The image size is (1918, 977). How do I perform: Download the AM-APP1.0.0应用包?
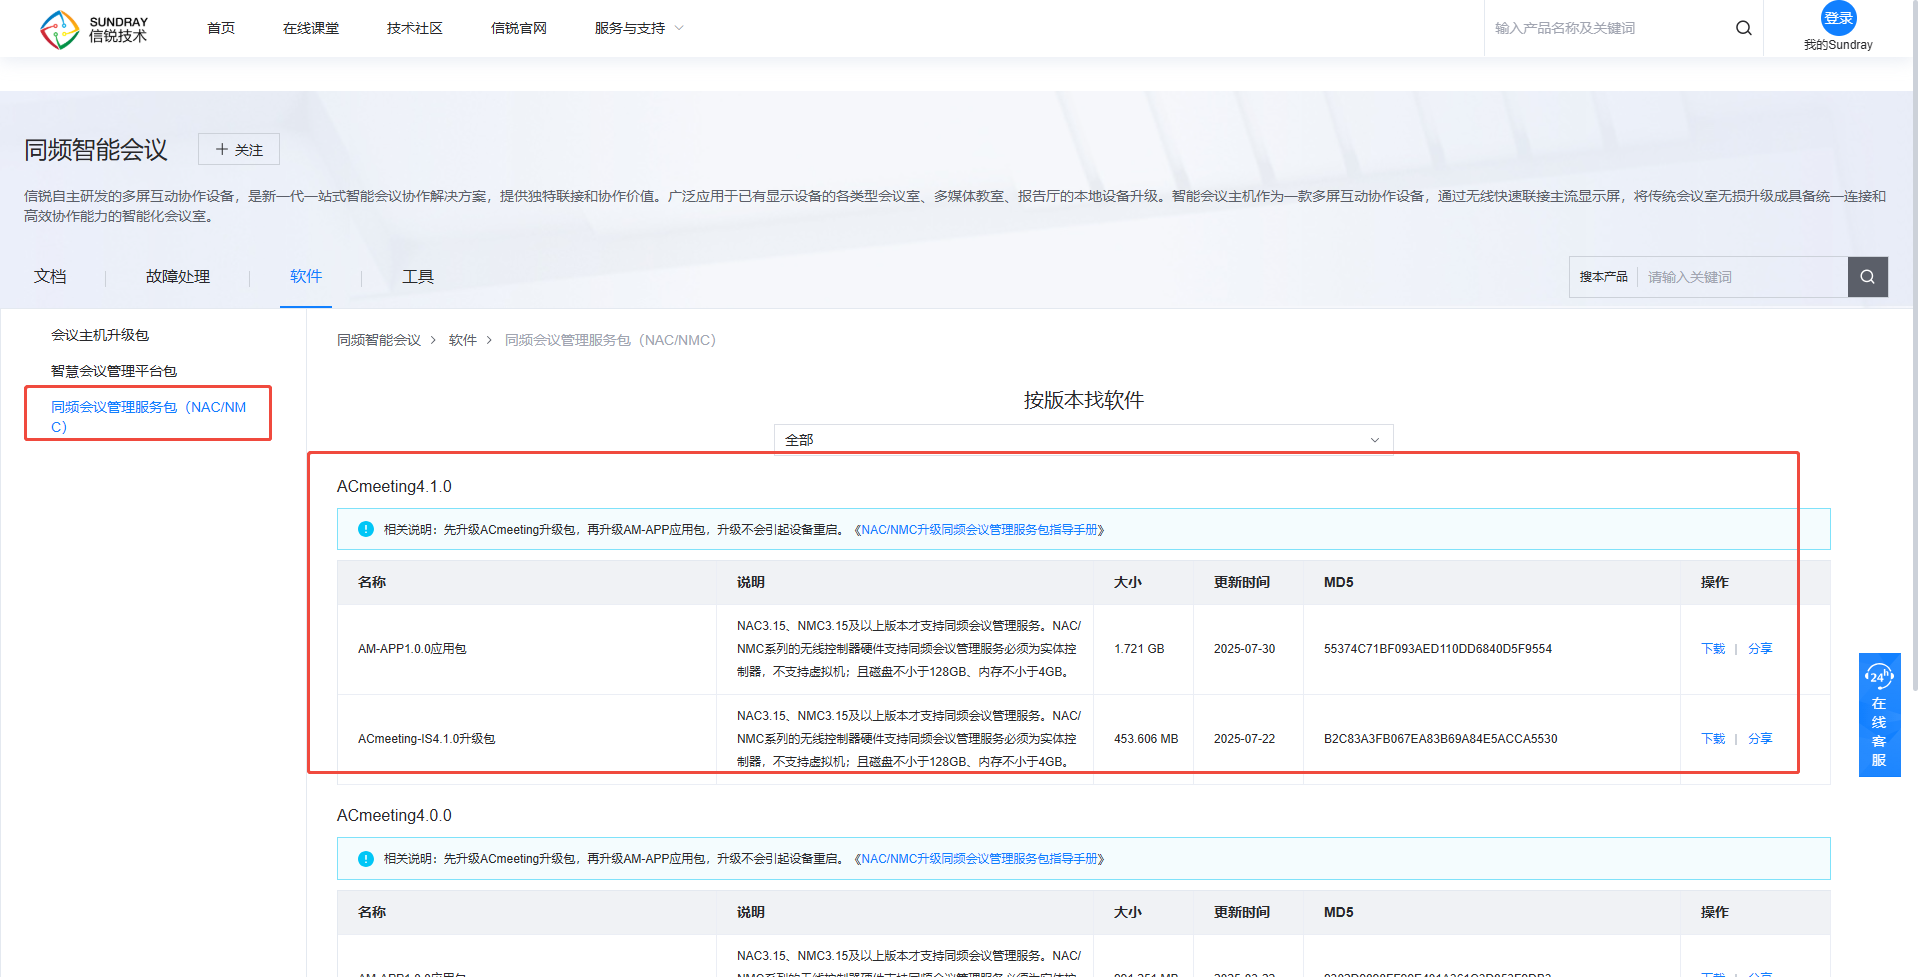(x=1712, y=649)
